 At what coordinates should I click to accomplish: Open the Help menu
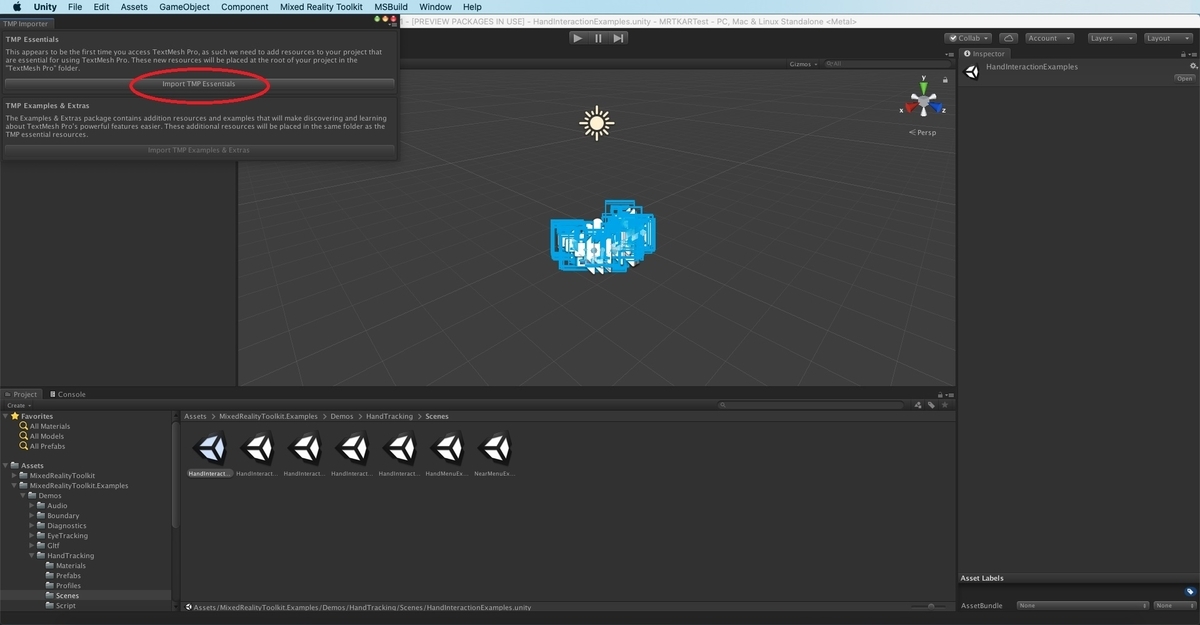pos(472,7)
